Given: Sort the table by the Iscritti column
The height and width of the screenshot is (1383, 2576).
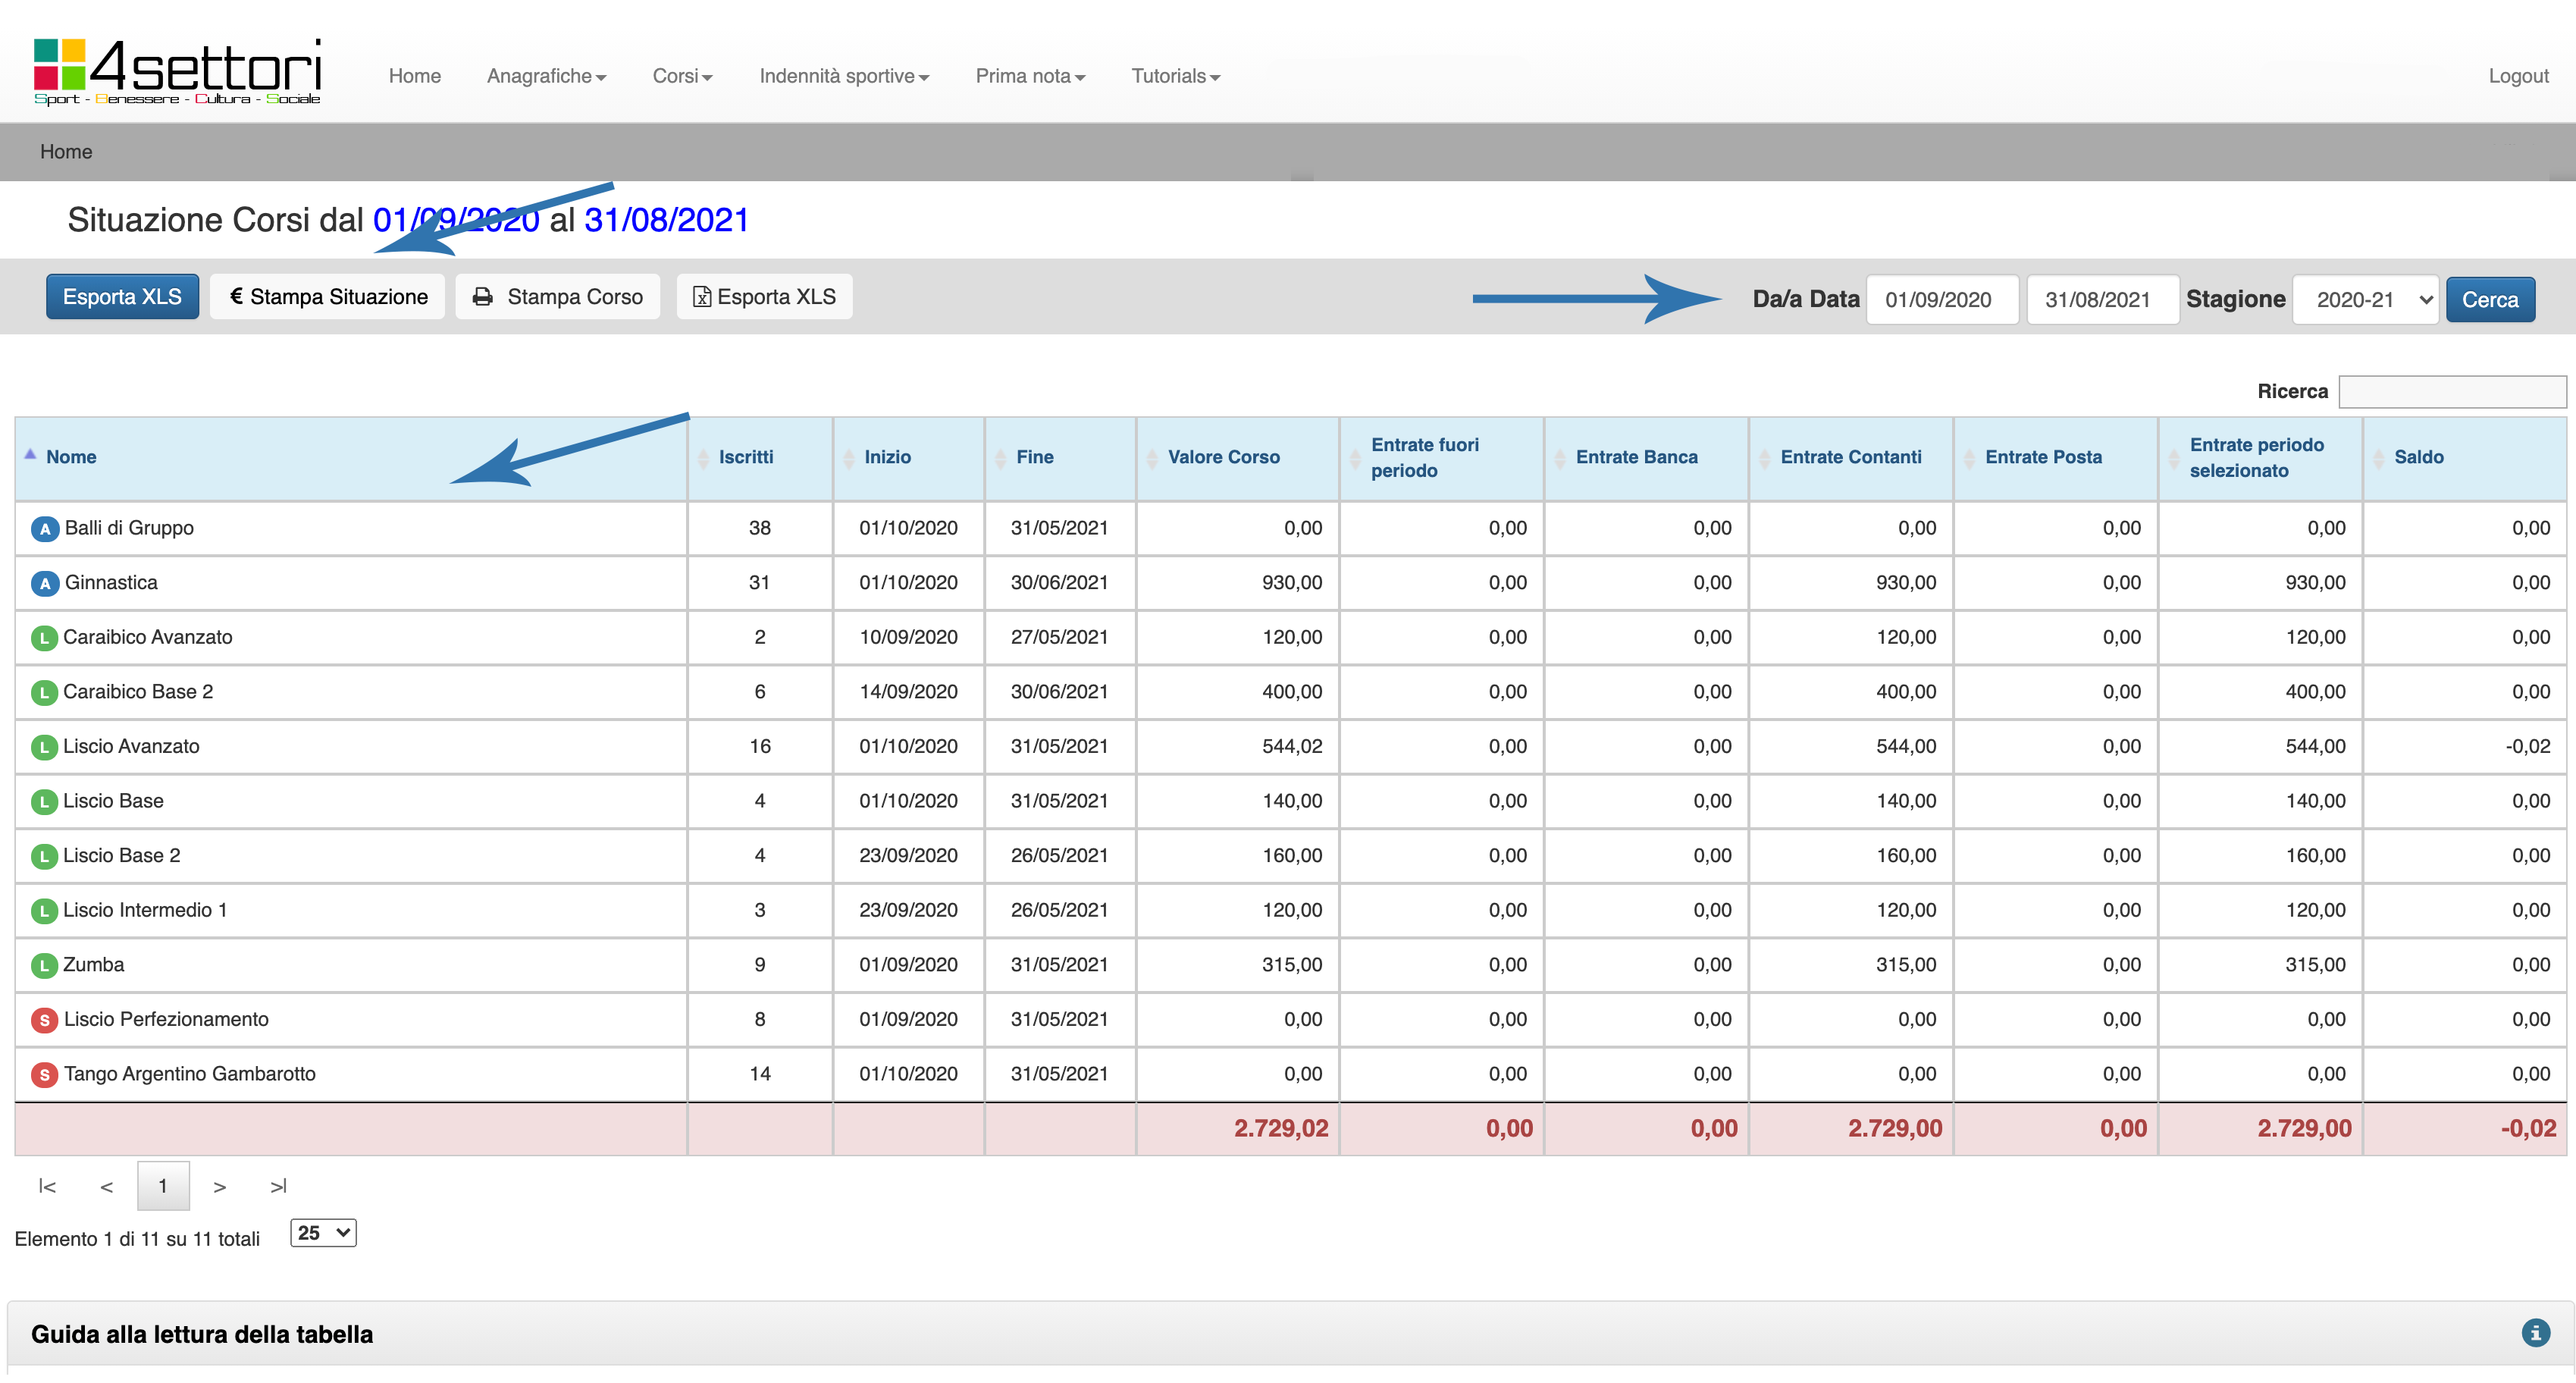Looking at the screenshot, I should tap(745, 457).
